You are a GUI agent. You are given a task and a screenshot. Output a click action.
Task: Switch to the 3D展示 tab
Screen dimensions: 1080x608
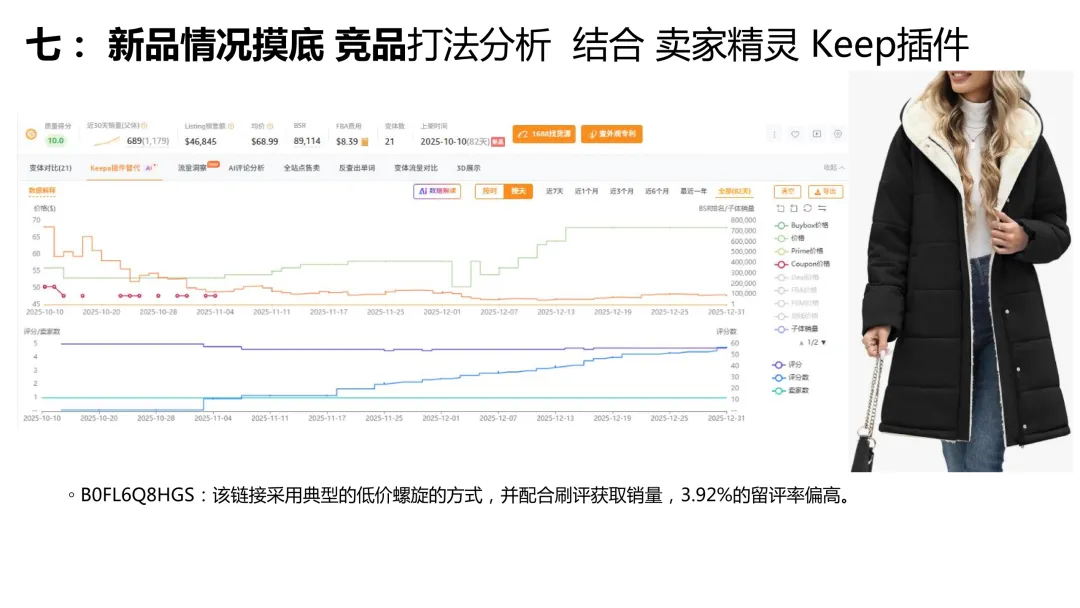click(x=468, y=168)
